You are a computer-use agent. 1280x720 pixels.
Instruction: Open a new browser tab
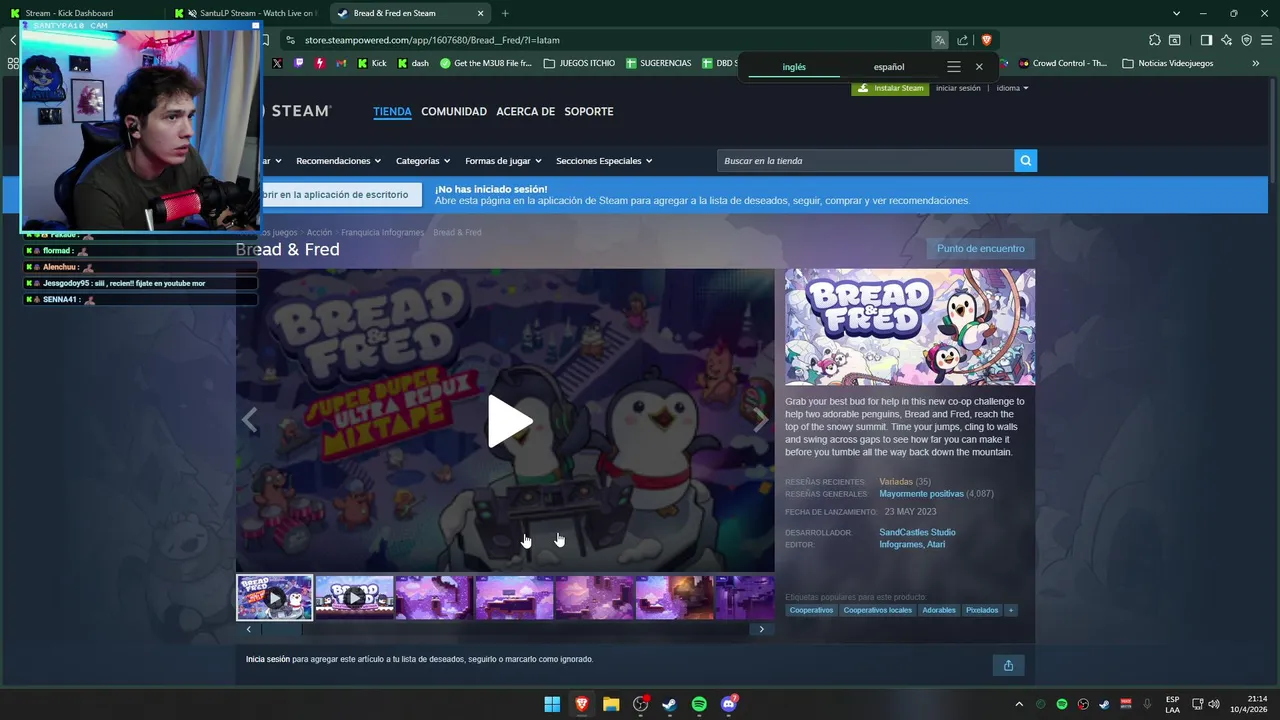[x=505, y=13]
